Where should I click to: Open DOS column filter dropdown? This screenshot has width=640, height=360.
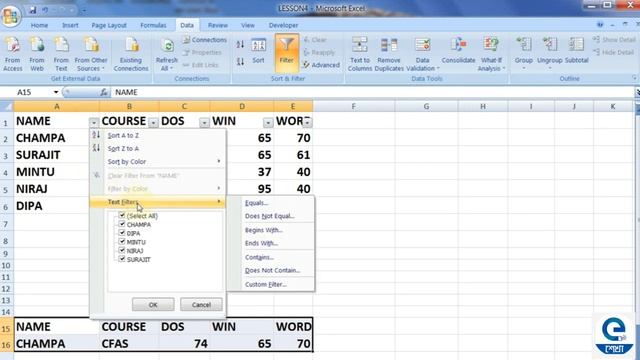[x=204, y=122]
